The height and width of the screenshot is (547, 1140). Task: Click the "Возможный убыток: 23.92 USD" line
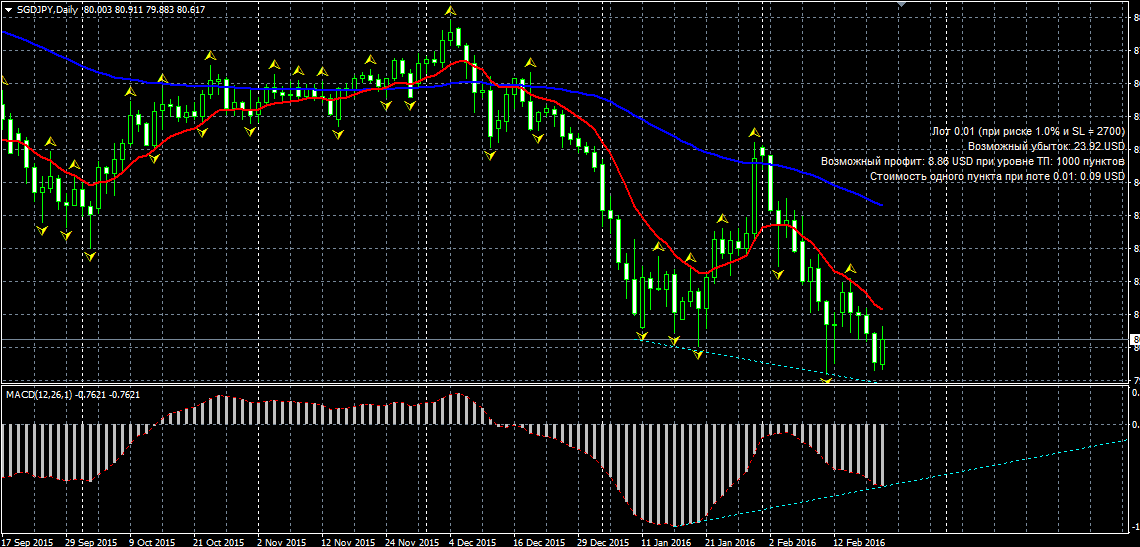[x=1046, y=147]
